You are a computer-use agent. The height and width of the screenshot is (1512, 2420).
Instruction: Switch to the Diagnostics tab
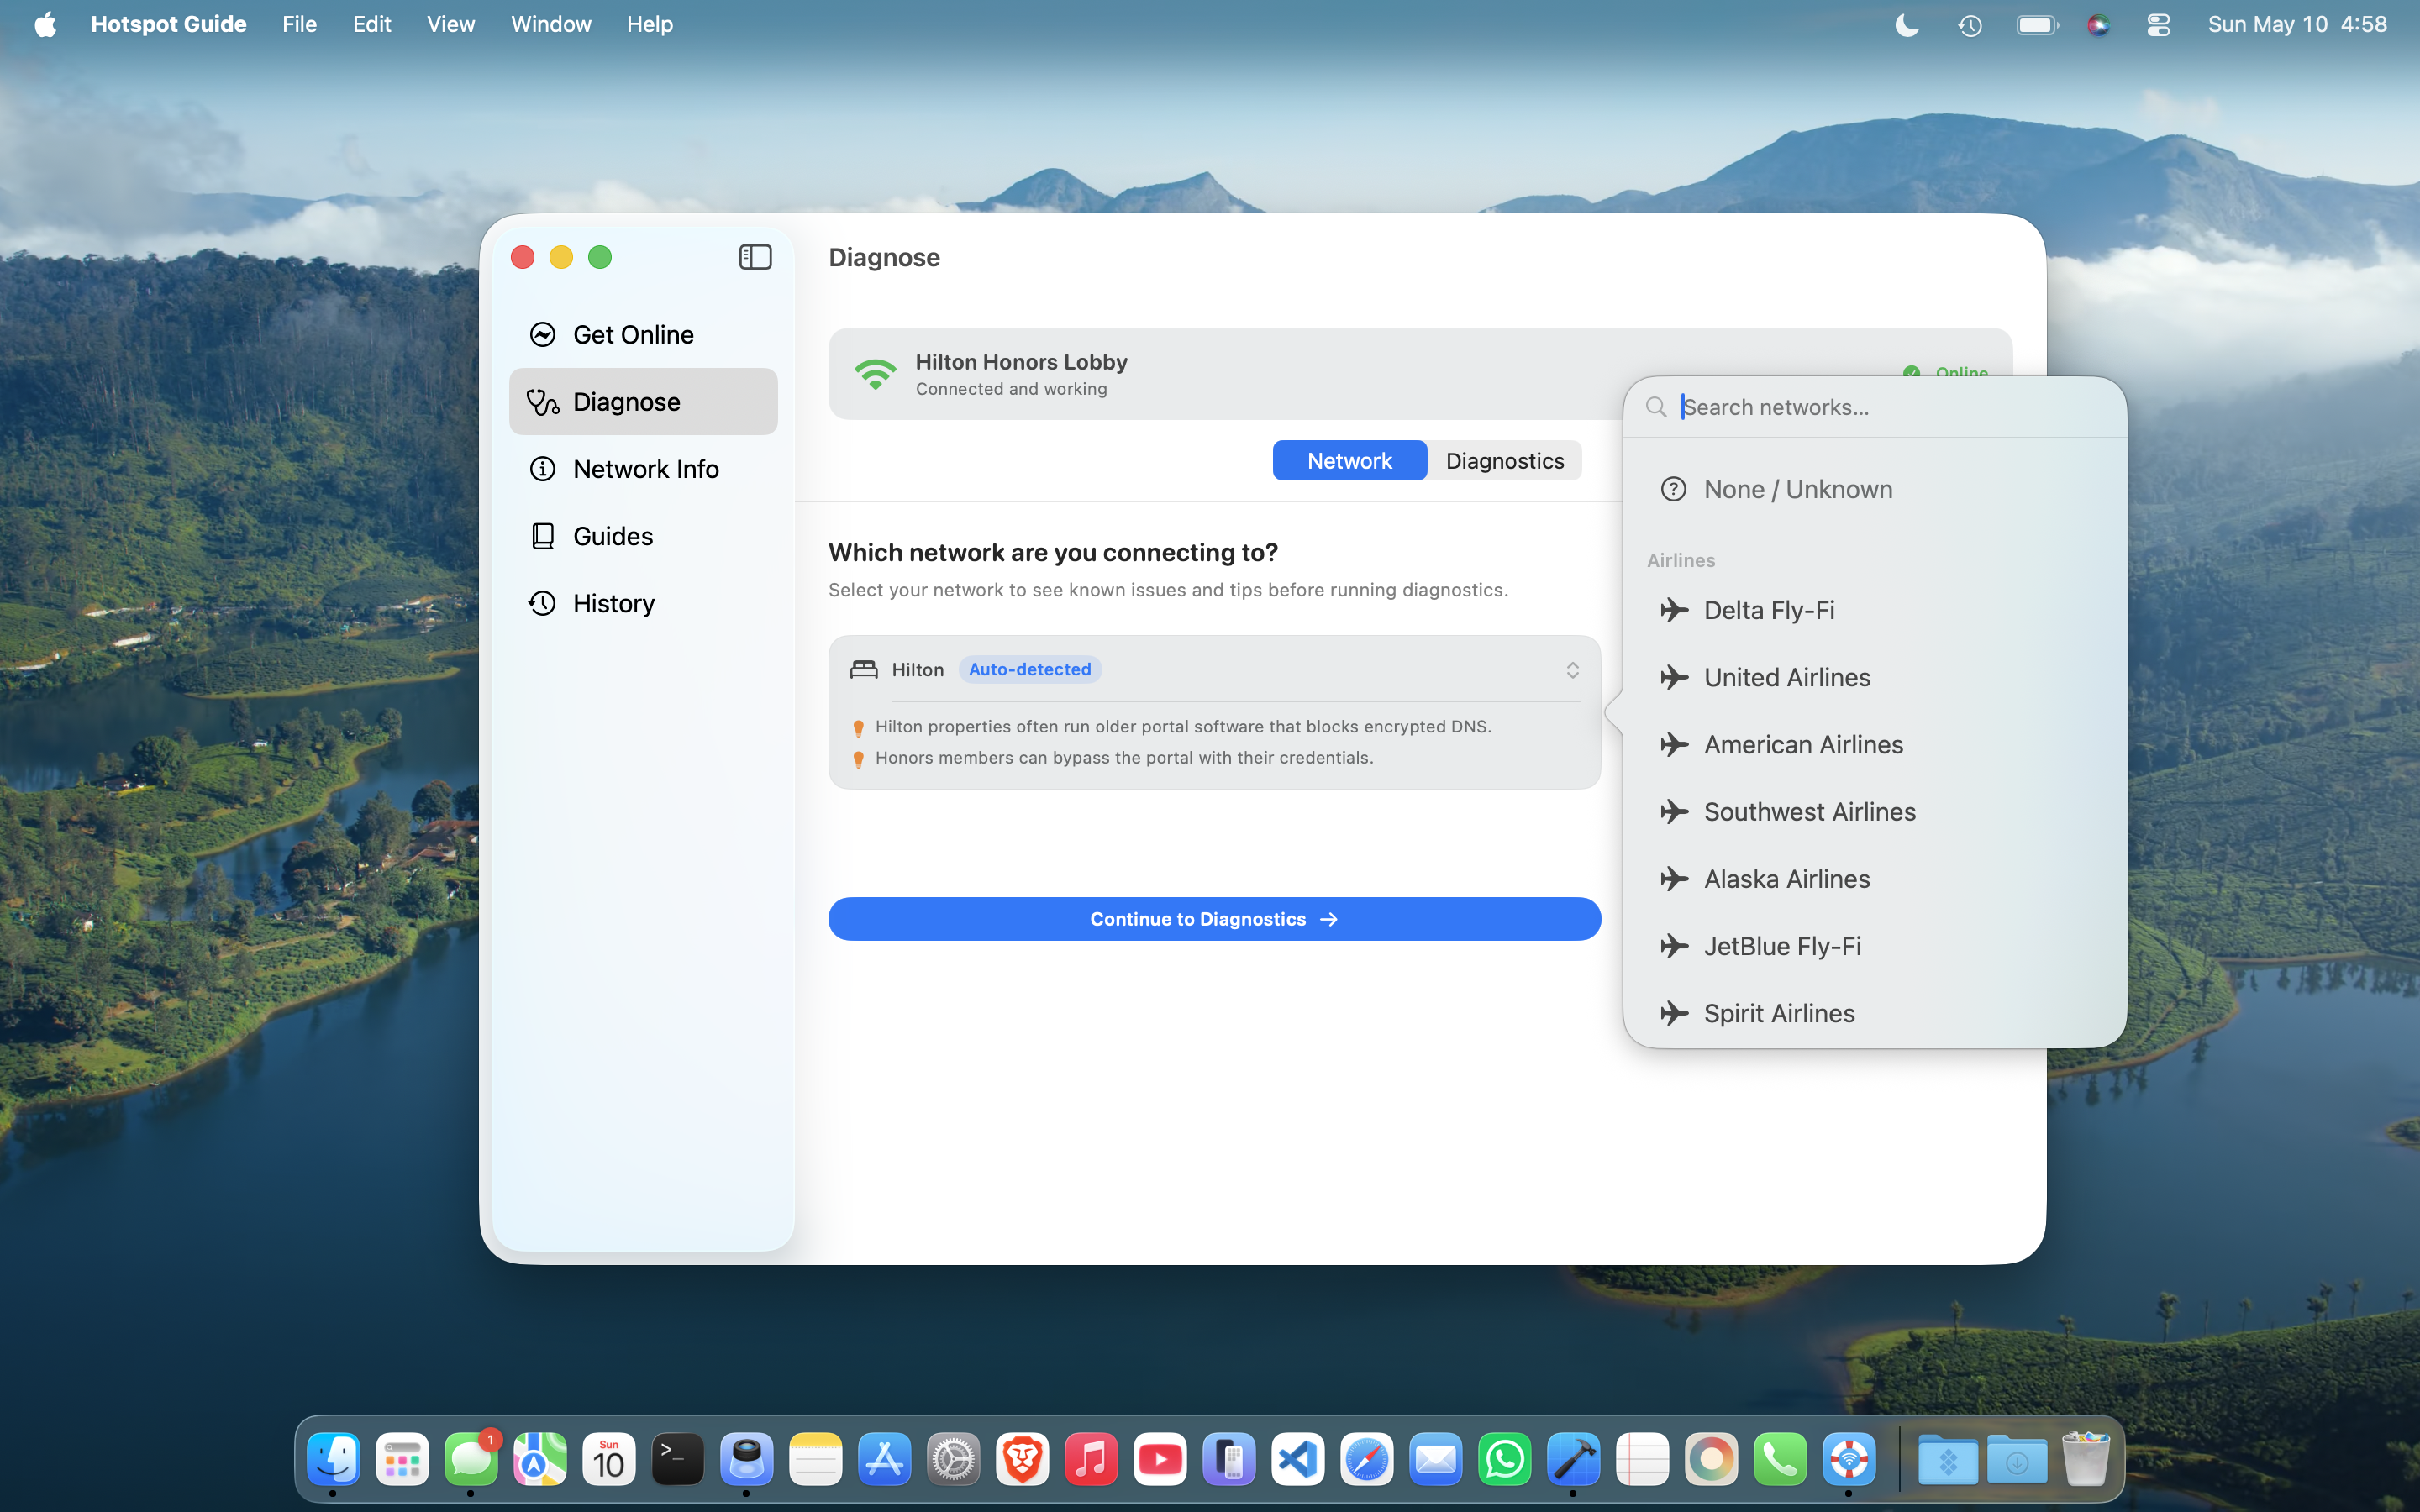[x=1504, y=460]
